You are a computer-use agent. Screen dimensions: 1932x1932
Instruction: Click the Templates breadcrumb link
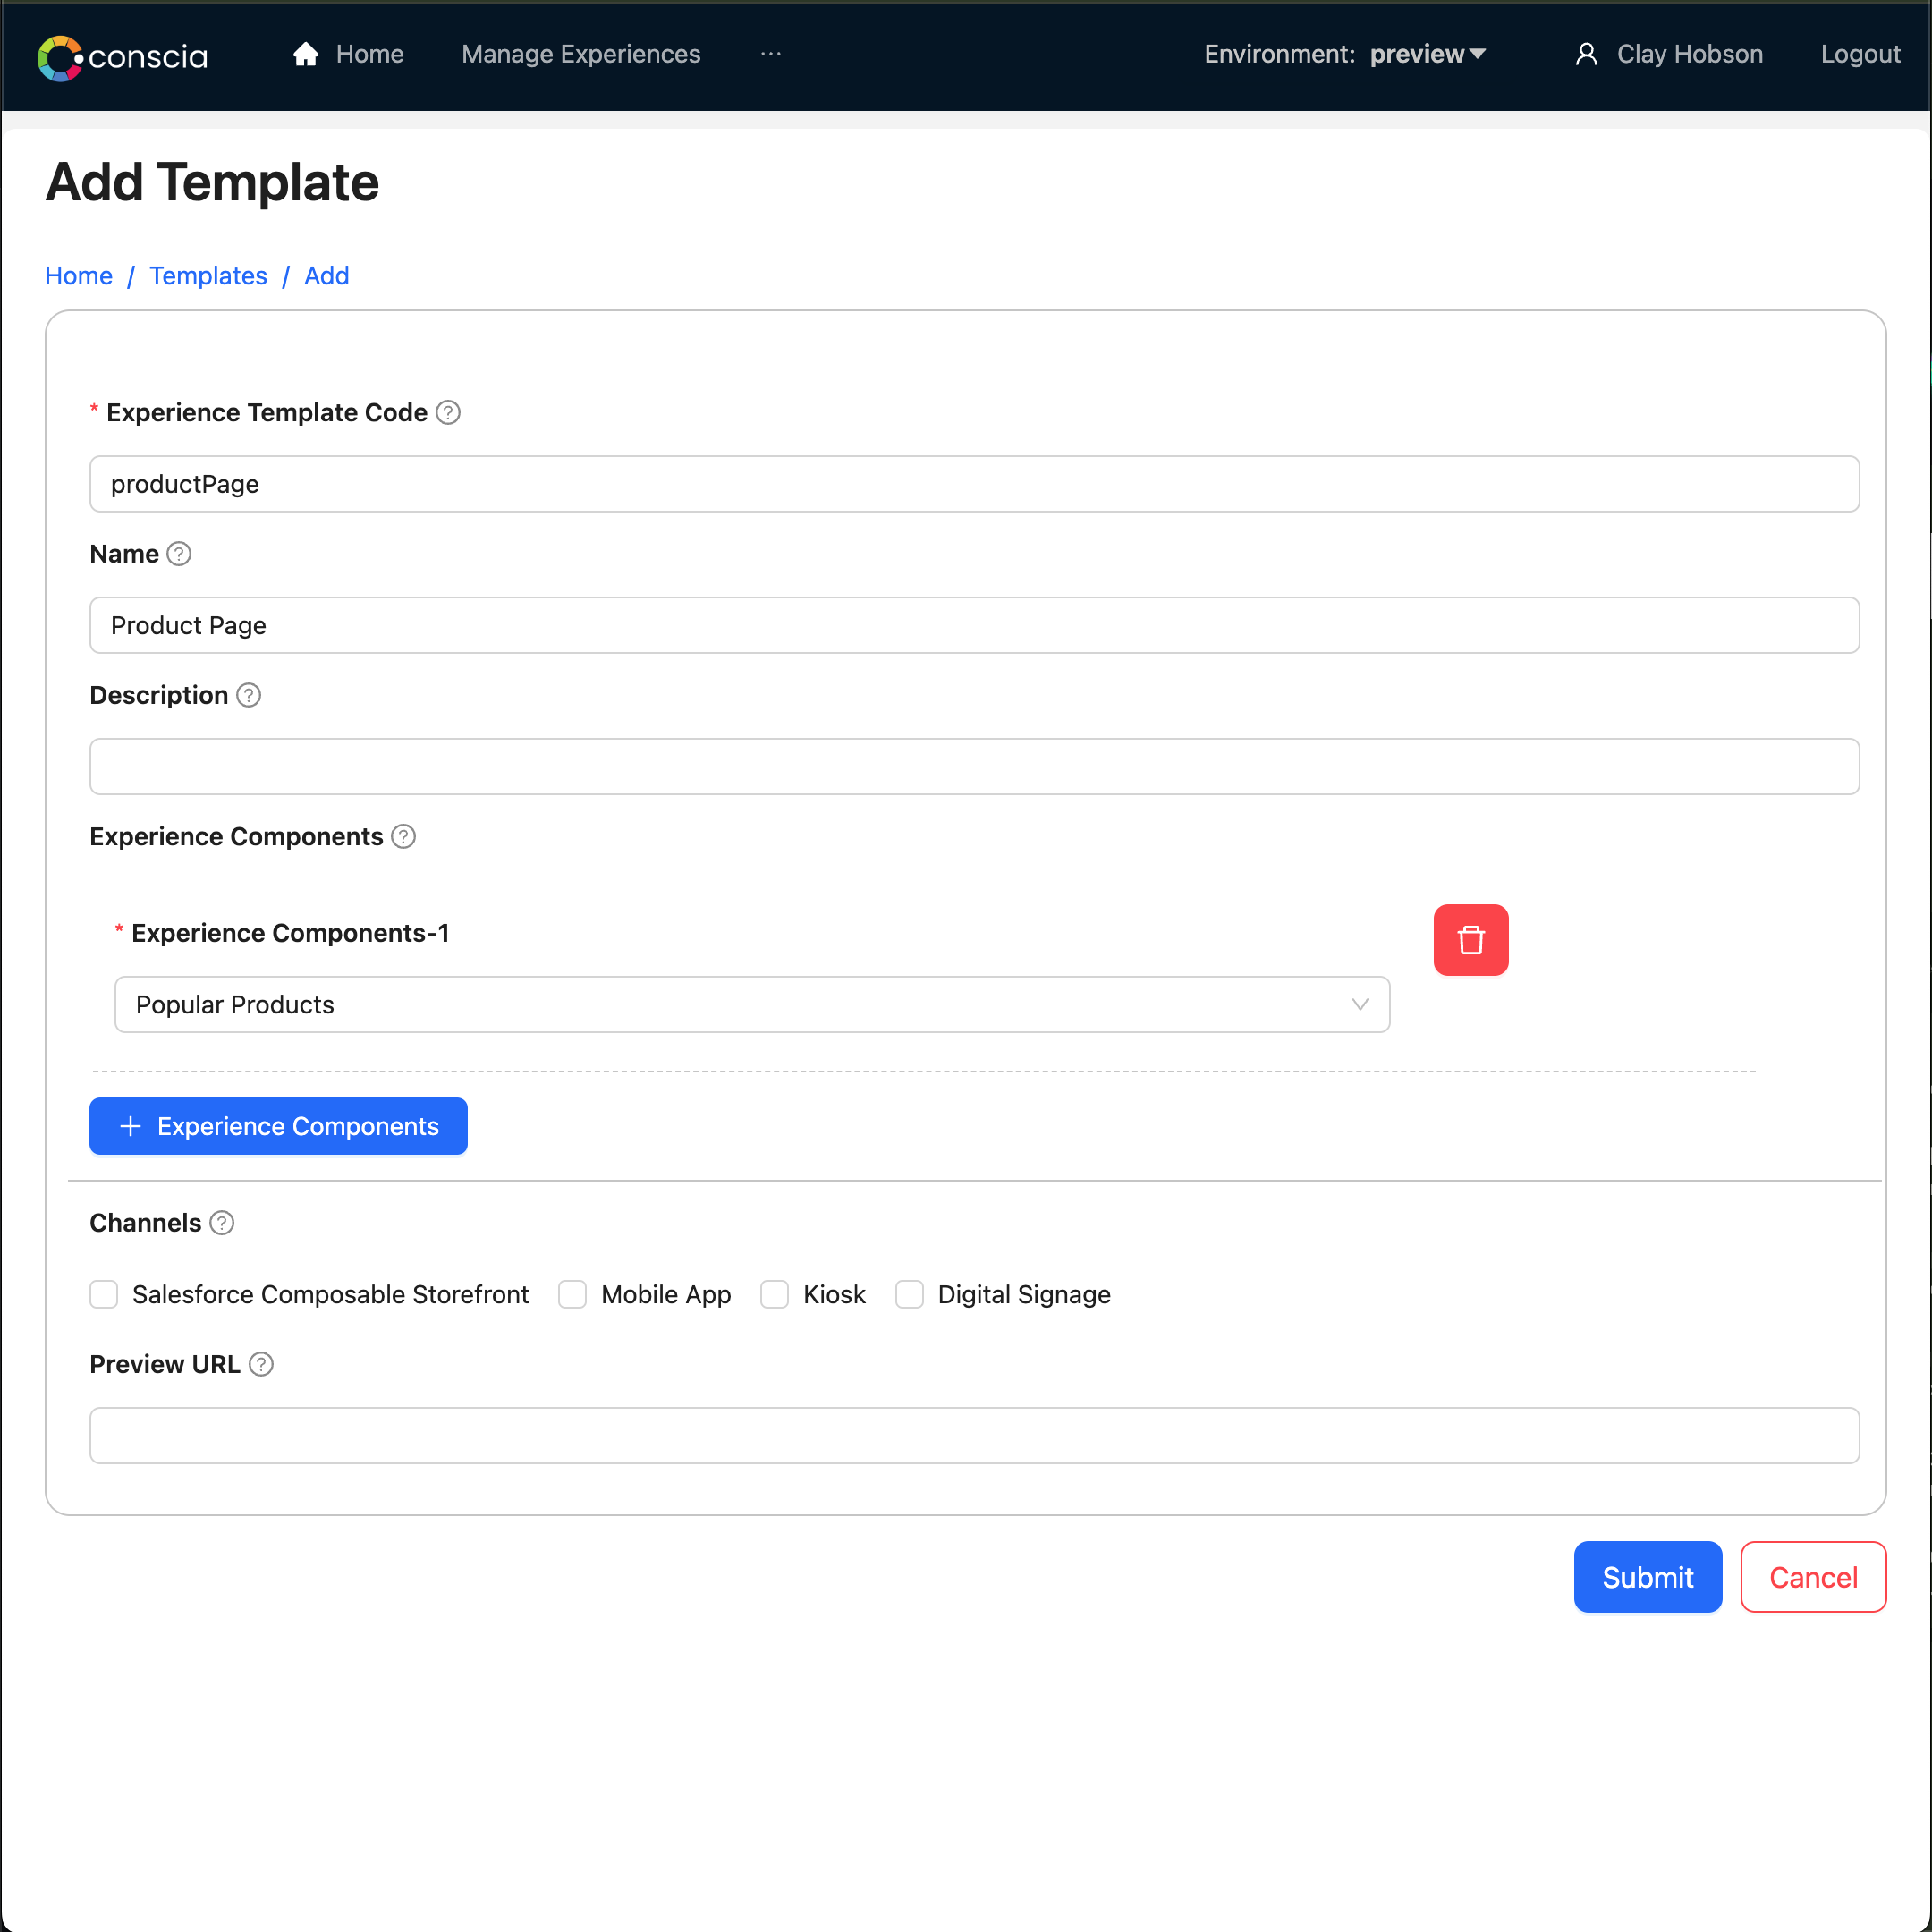[207, 276]
